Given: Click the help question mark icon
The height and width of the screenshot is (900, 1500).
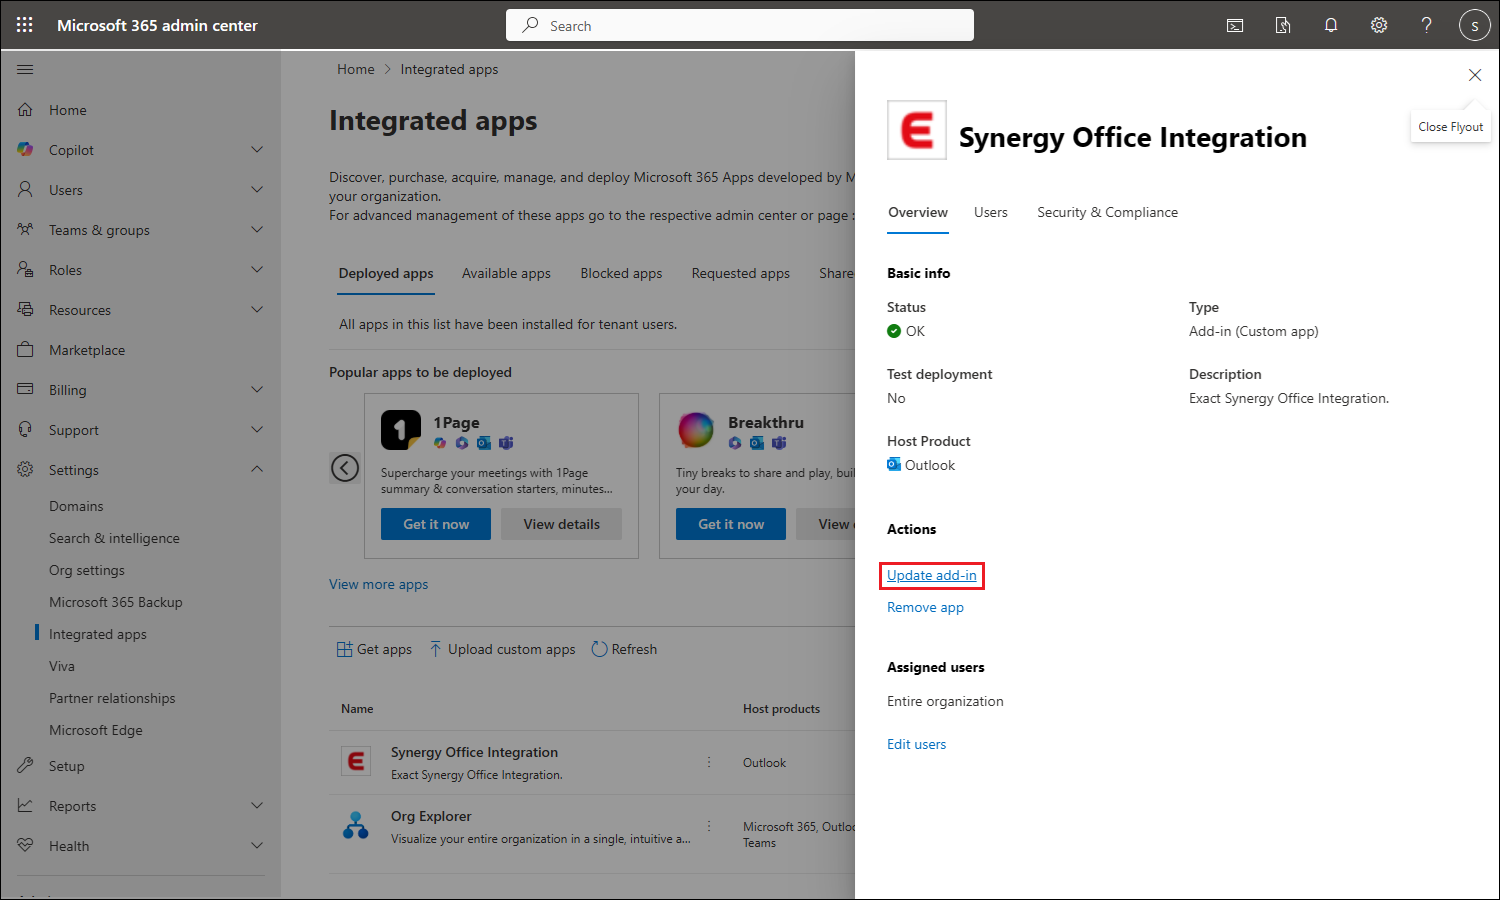Looking at the screenshot, I should (1427, 25).
